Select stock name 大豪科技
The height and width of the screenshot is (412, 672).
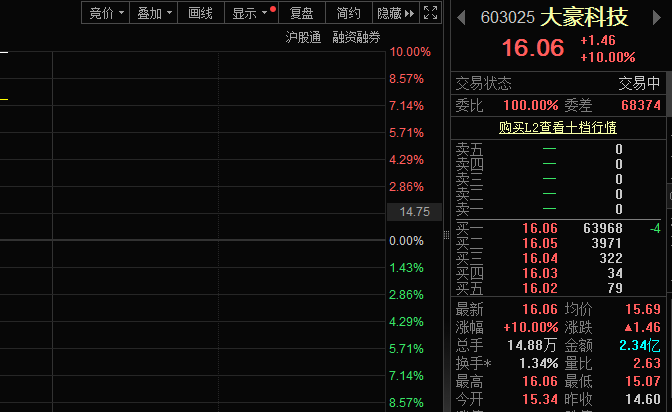pyautogui.click(x=584, y=17)
